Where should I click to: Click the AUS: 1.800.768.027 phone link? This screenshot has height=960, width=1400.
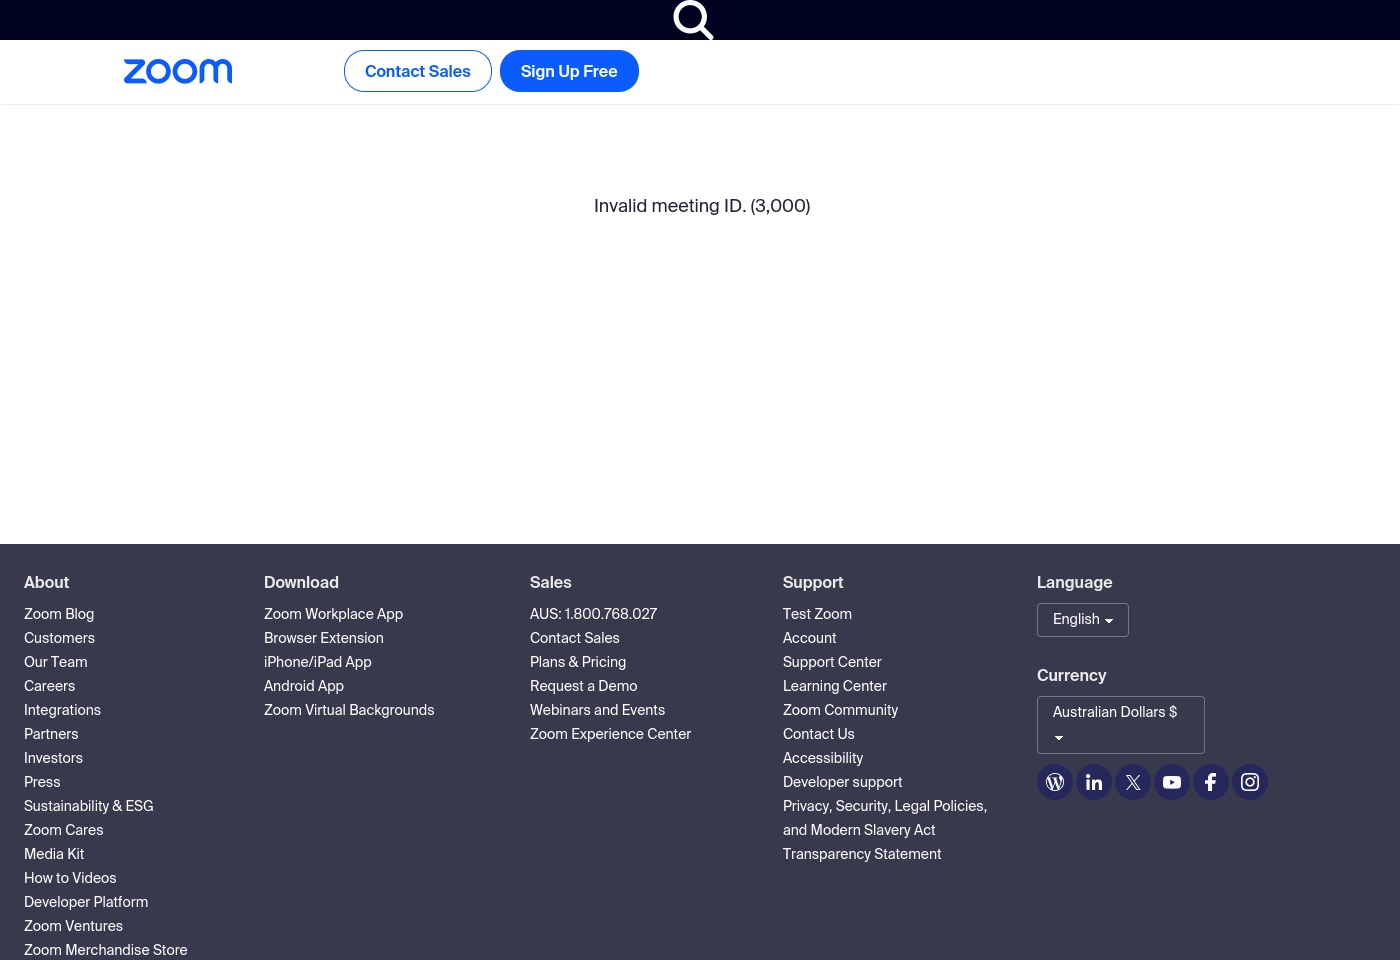coord(593,614)
